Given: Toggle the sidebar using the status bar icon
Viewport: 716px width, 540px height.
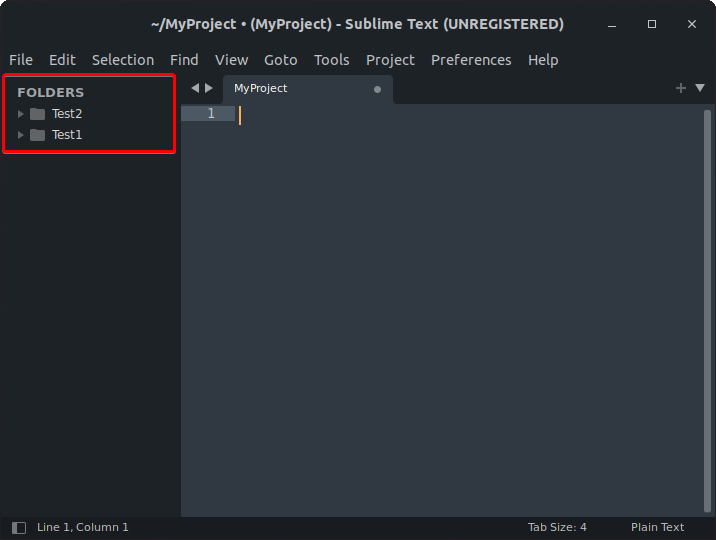Looking at the screenshot, I should tap(19, 528).
